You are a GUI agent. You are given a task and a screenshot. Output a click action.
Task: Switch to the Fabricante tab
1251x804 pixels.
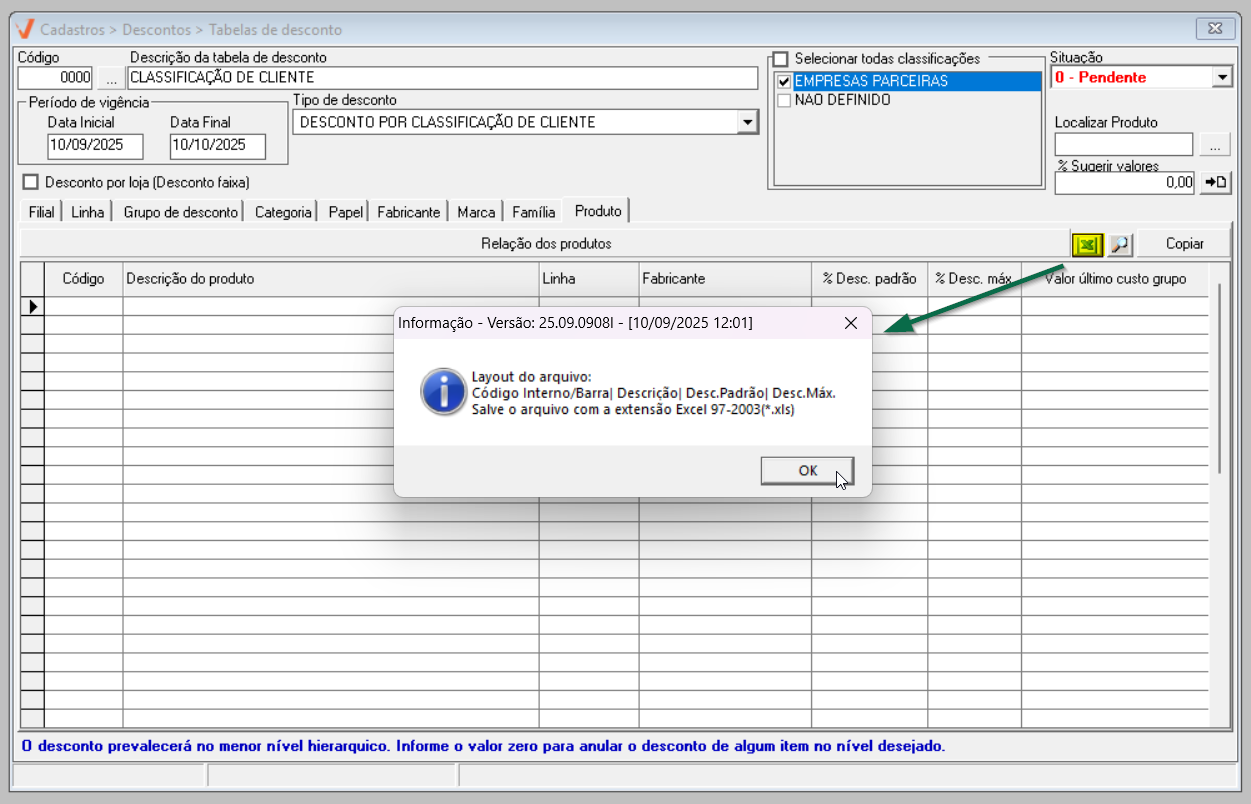(x=408, y=212)
